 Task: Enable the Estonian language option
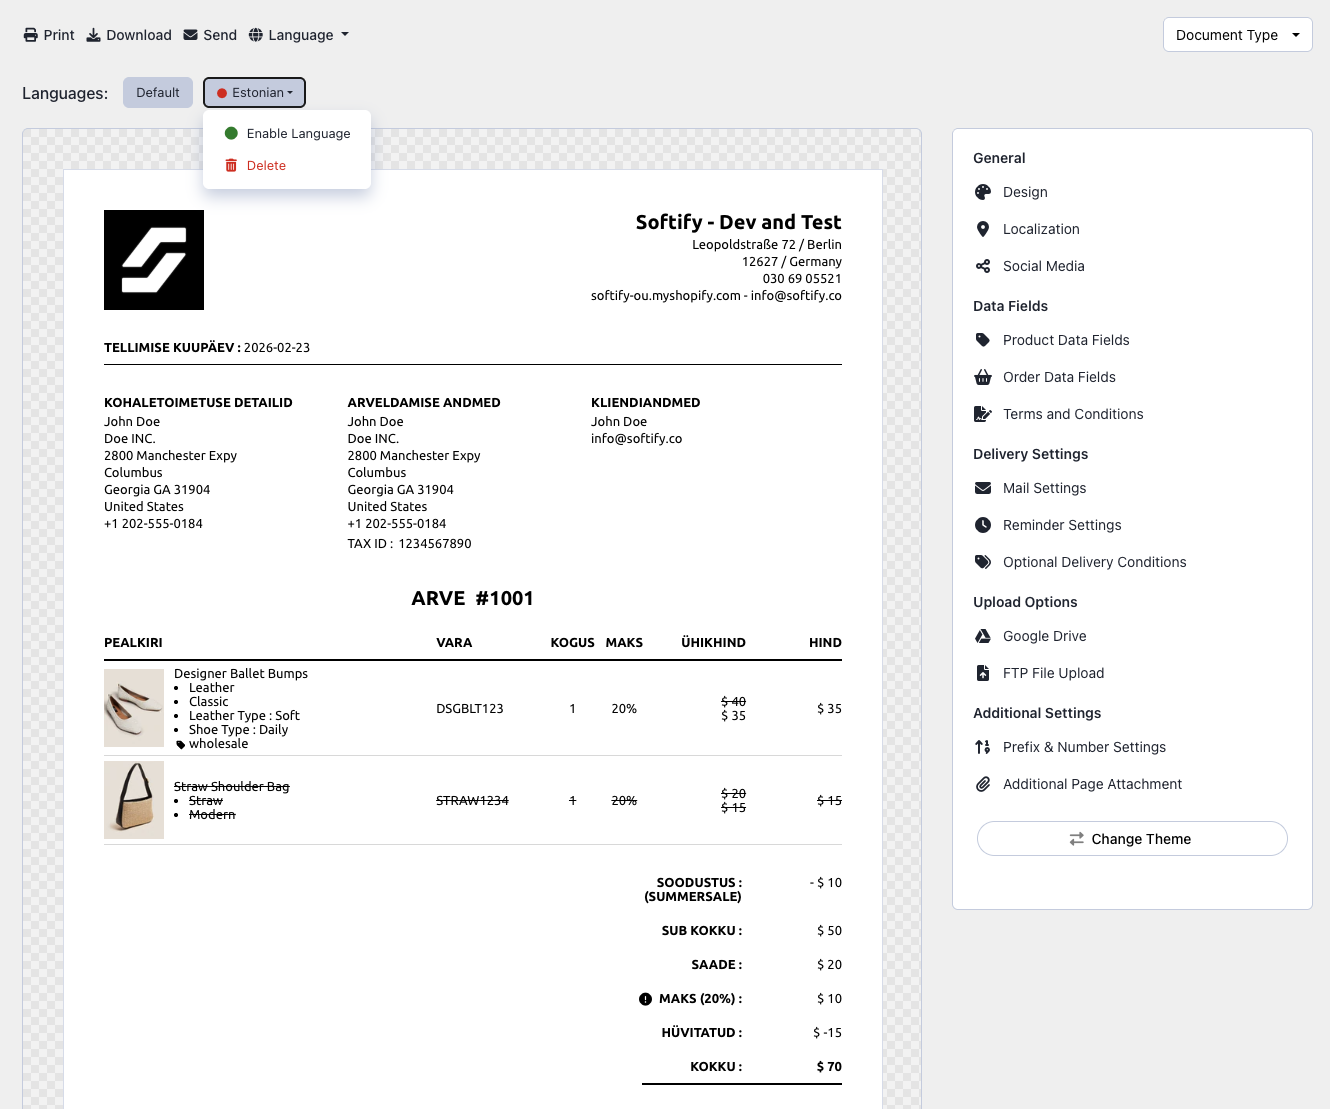point(288,134)
